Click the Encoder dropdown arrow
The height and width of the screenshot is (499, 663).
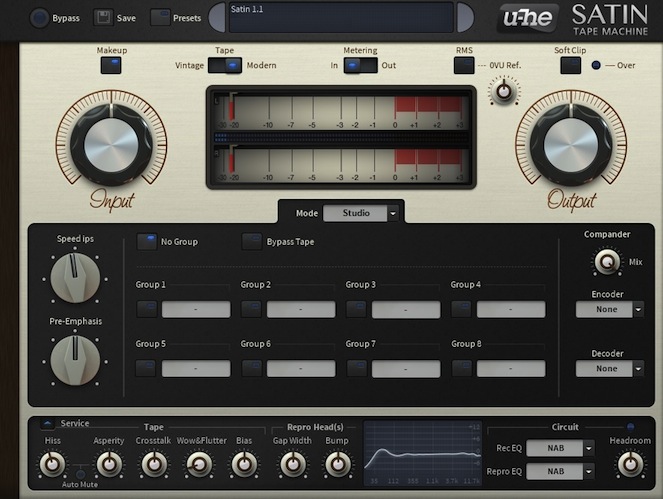pyautogui.click(x=638, y=310)
